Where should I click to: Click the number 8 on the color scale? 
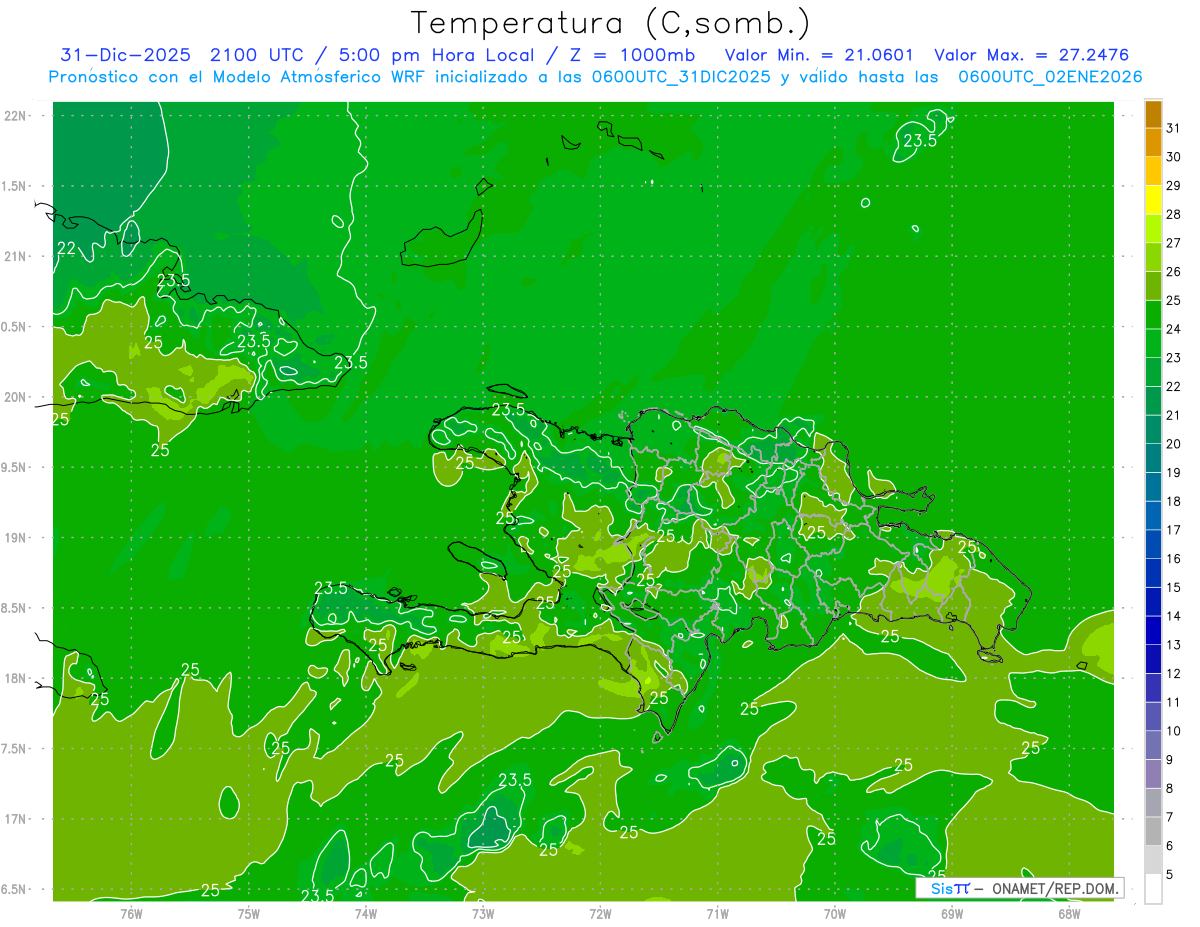coord(1170,788)
